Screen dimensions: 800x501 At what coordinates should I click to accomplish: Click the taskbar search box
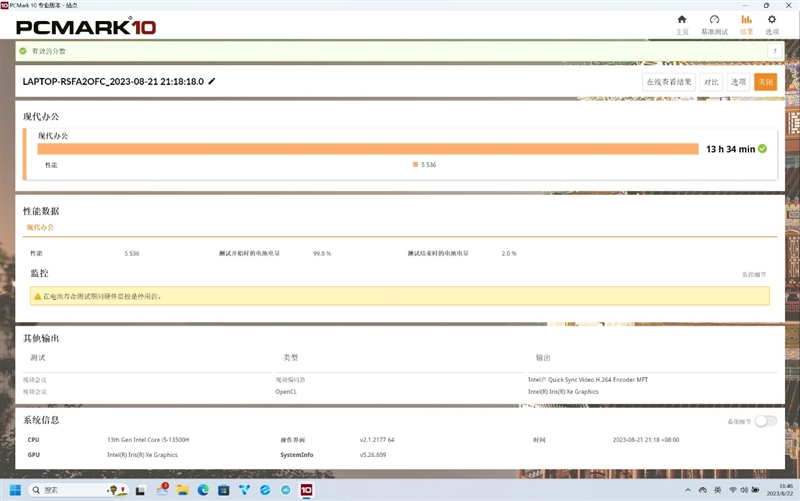coord(77,490)
